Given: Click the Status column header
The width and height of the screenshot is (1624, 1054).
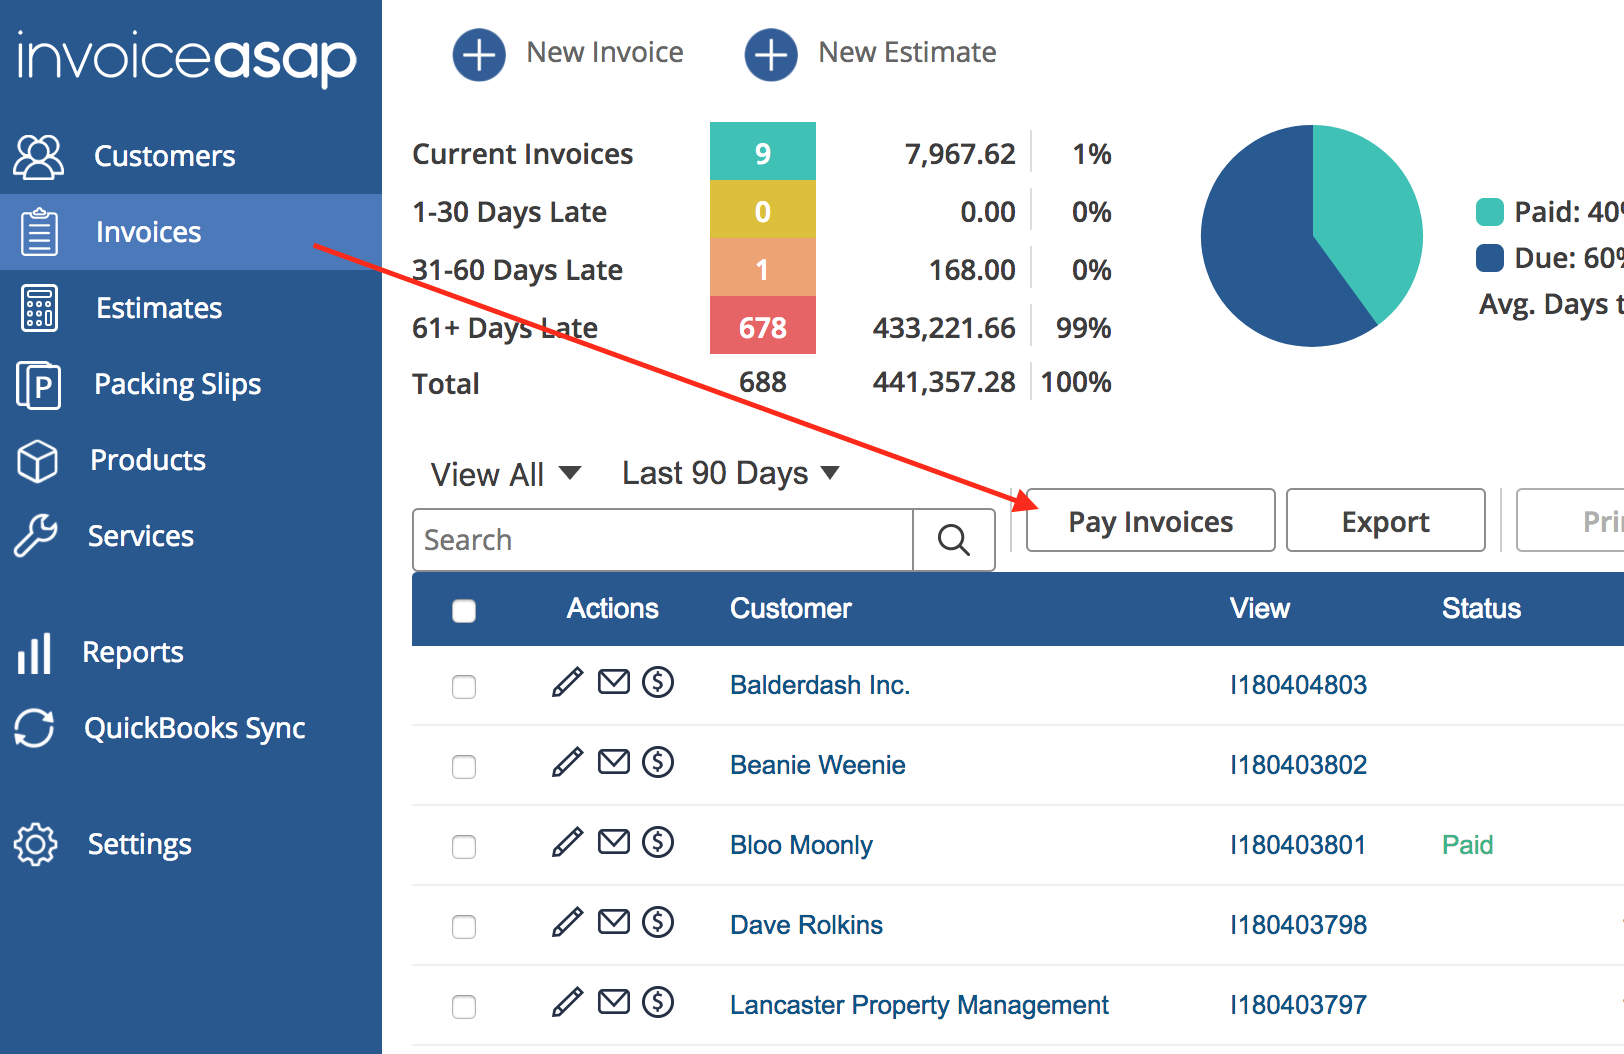Looking at the screenshot, I should click(x=1481, y=609).
